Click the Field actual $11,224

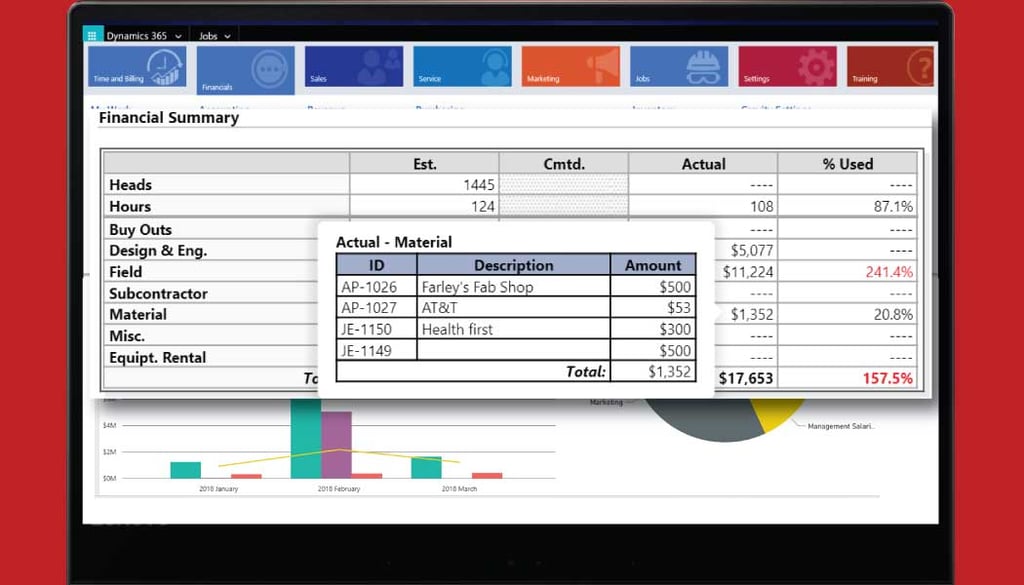click(748, 272)
